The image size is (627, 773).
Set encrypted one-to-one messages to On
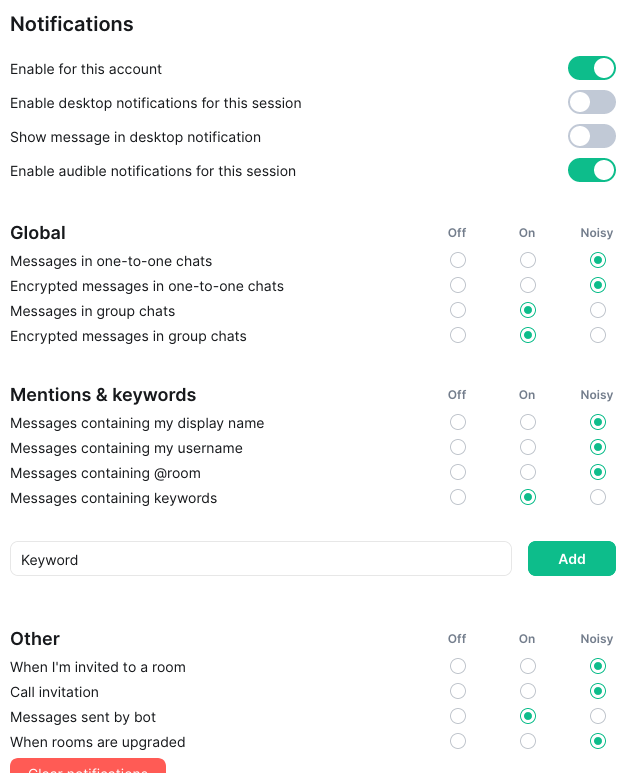point(528,285)
